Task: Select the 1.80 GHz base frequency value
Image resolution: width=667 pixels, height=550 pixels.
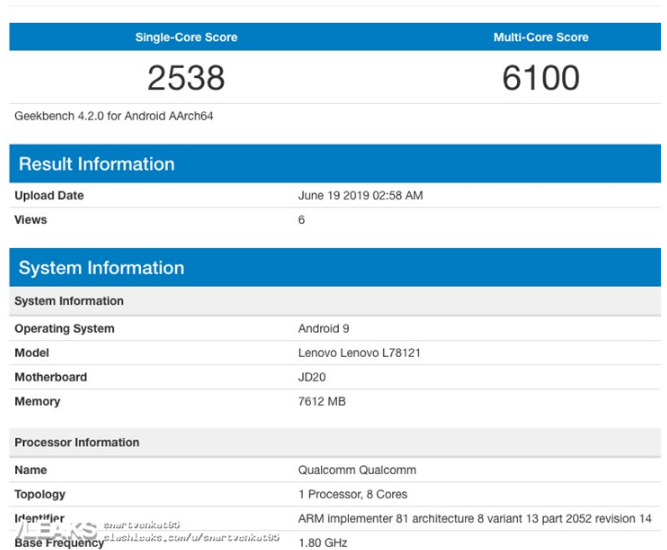Action: pos(323,543)
